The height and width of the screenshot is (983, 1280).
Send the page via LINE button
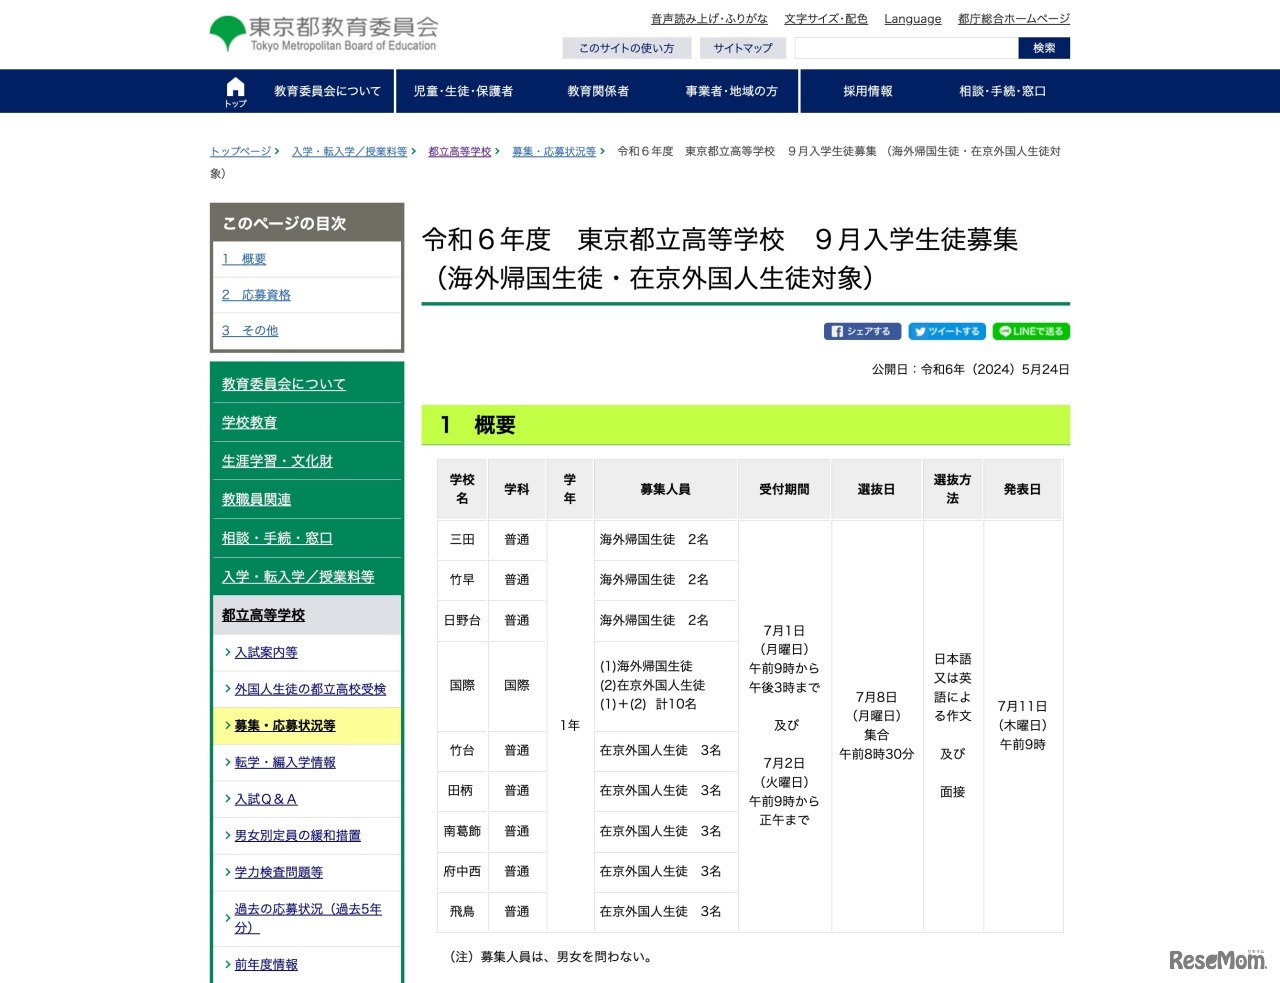(1031, 331)
